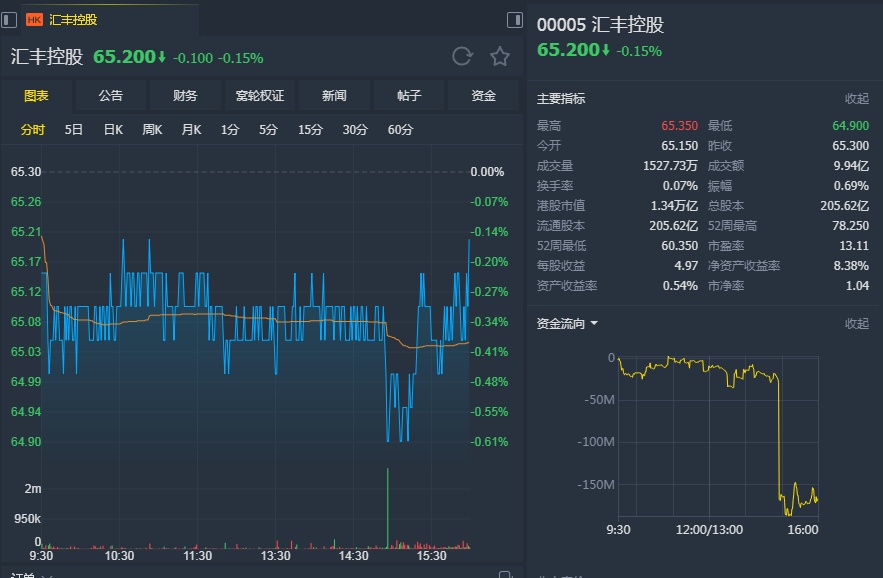Select the 分时 chart period
The height and width of the screenshot is (578, 883).
(x=33, y=130)
